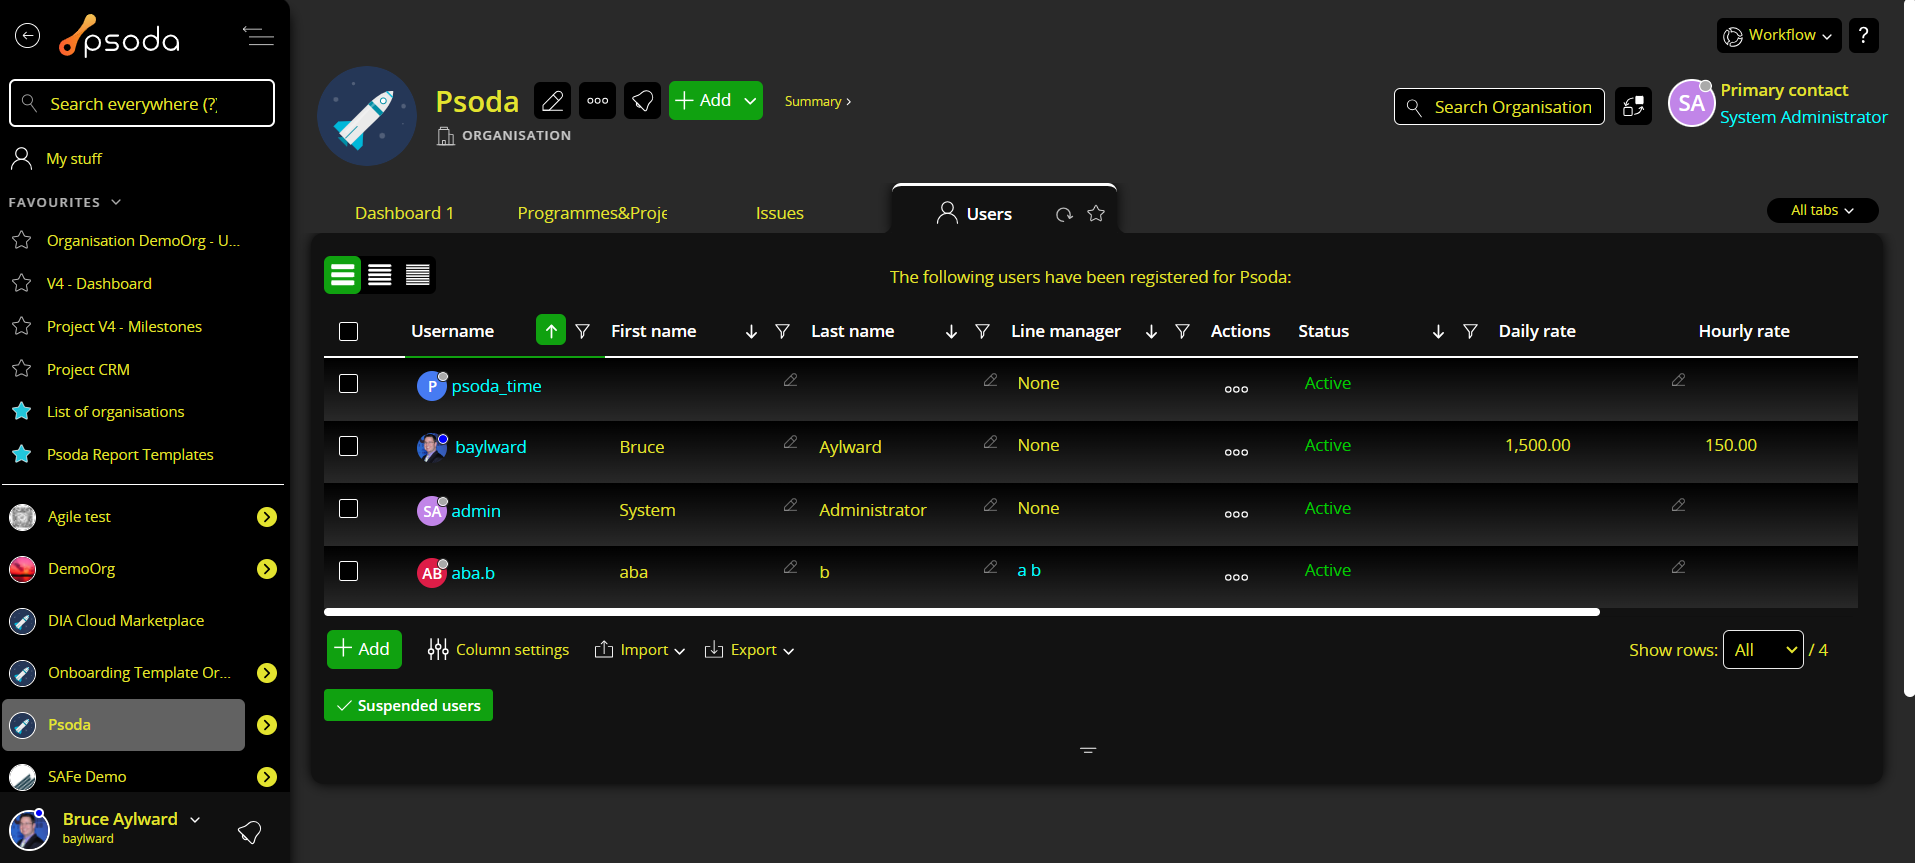The width and height of the screenshot is (1915, 863).
Task: Open the All tabs dropdown
Action: (x=1821, y=210)
